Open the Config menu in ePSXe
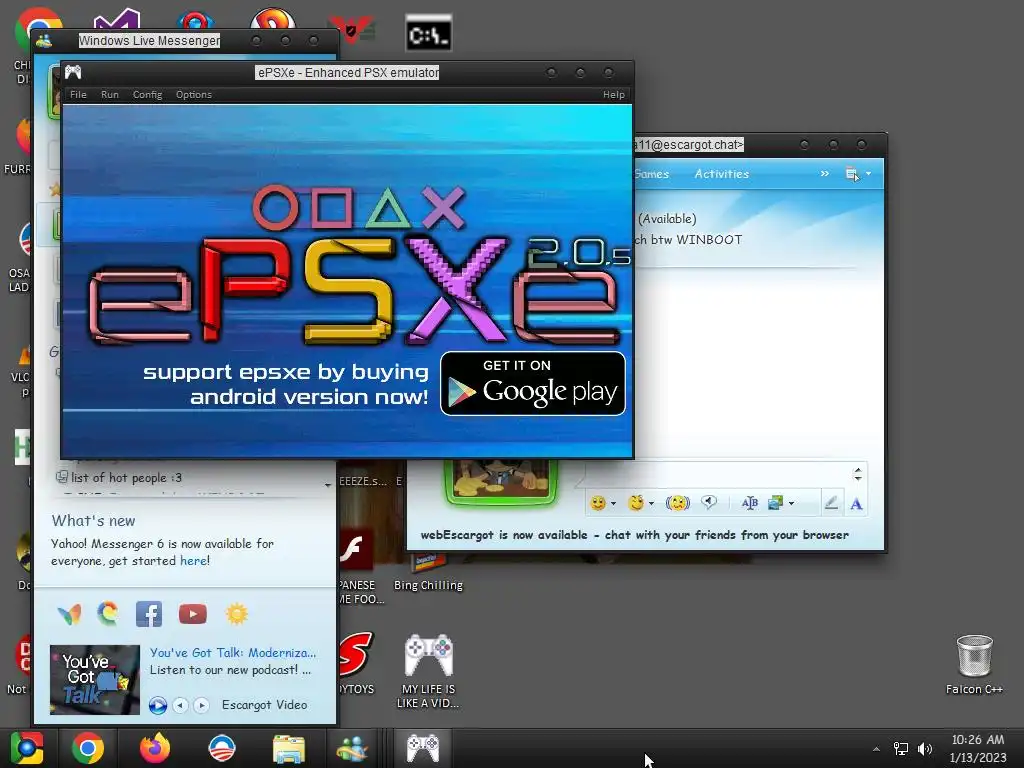Viewport: 1024px width, 768px height. tap(148, 95)
